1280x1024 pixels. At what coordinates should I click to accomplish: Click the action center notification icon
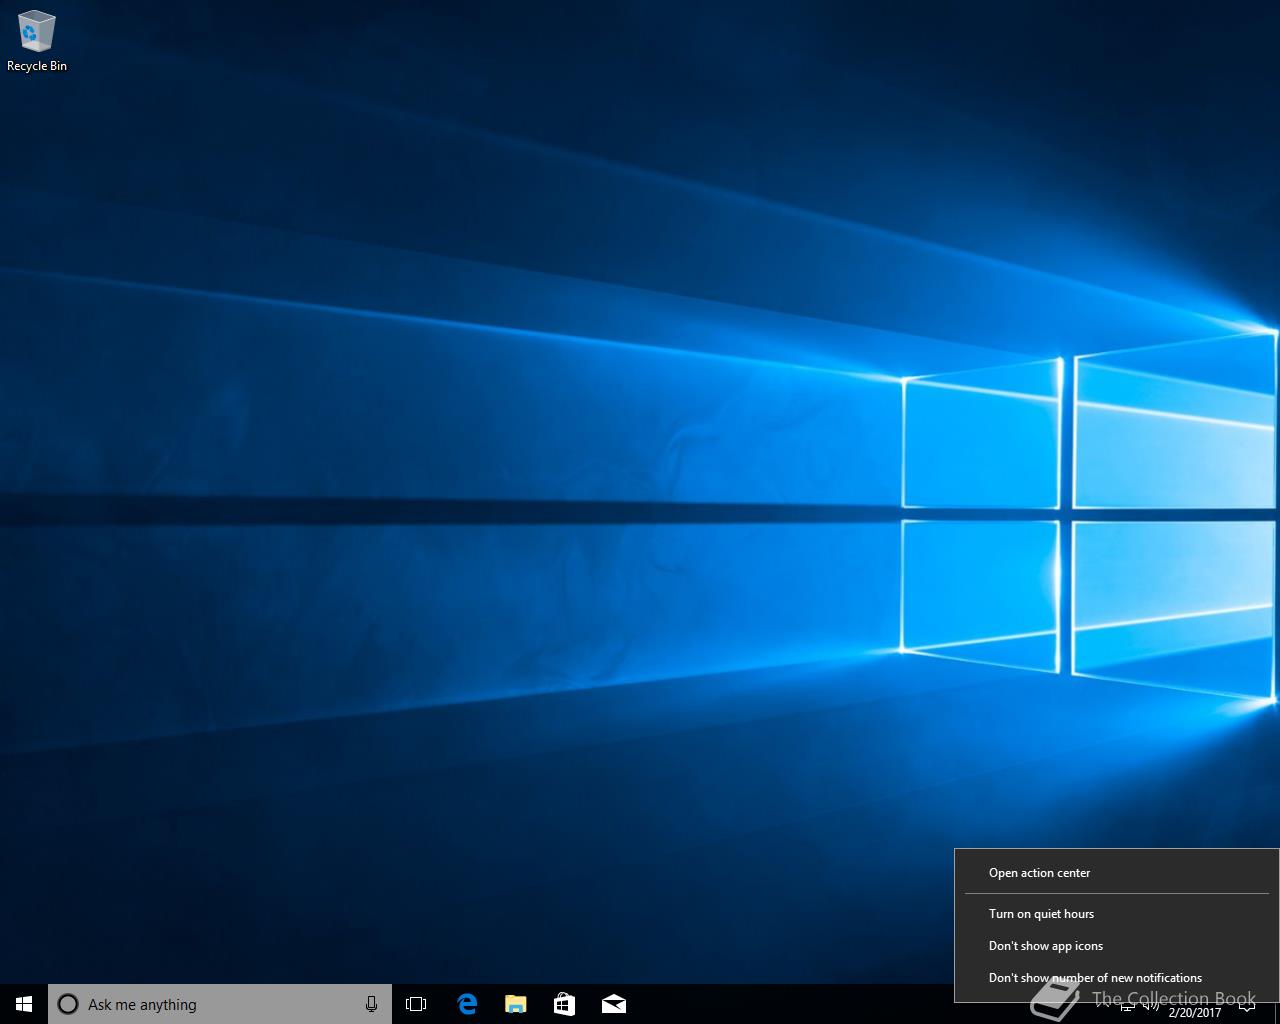[x=1246, y=1008]
